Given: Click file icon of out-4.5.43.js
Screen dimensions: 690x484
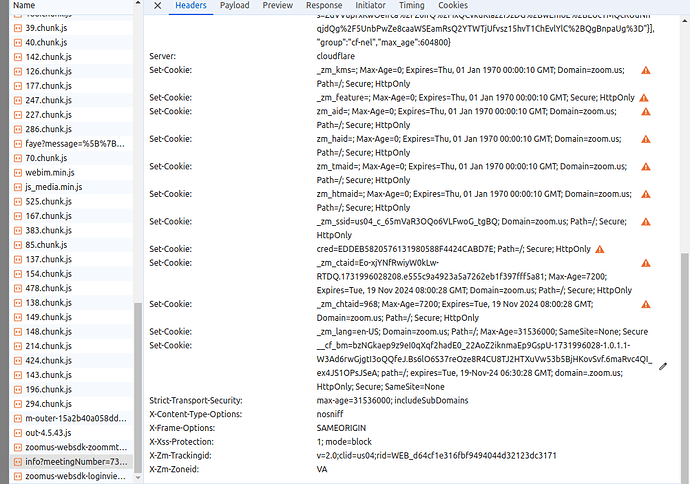Looking at the screenshot, I should (18, 433).
